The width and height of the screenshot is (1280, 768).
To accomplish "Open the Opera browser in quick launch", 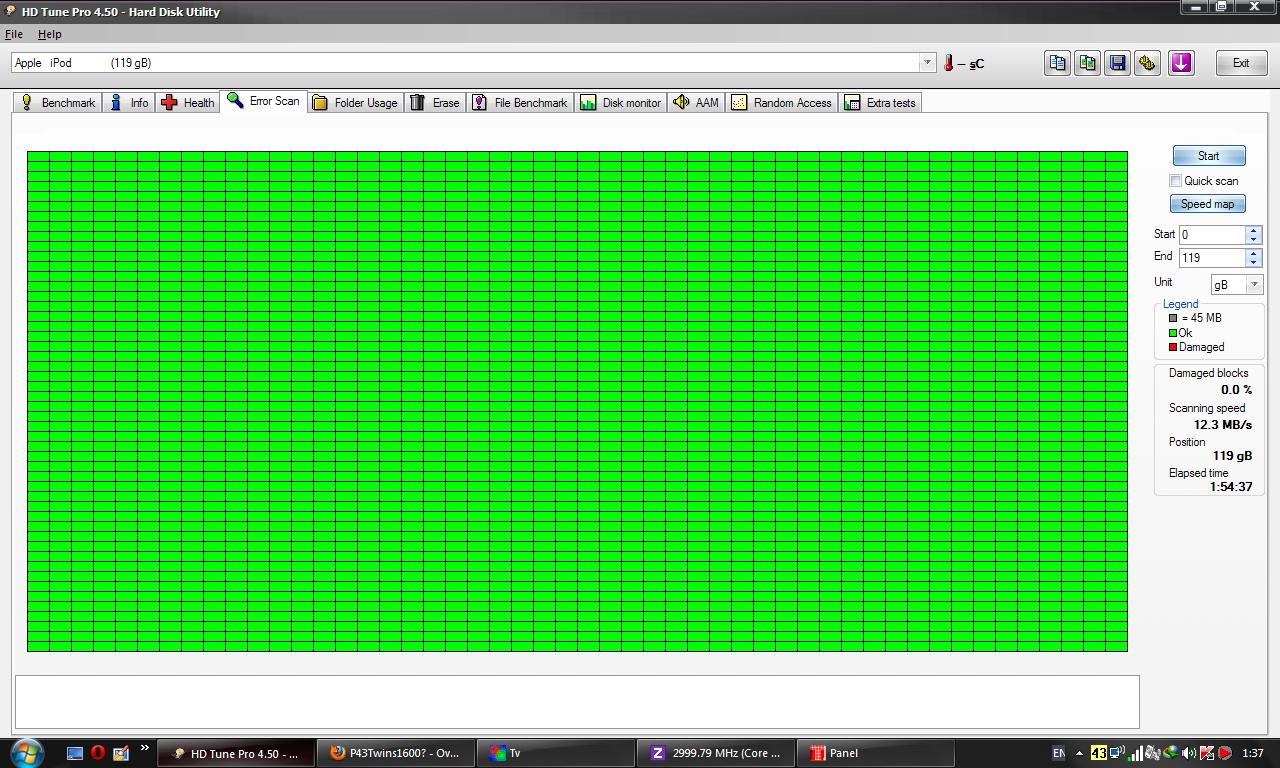I will pyautogui.click(x=98, y=753).
